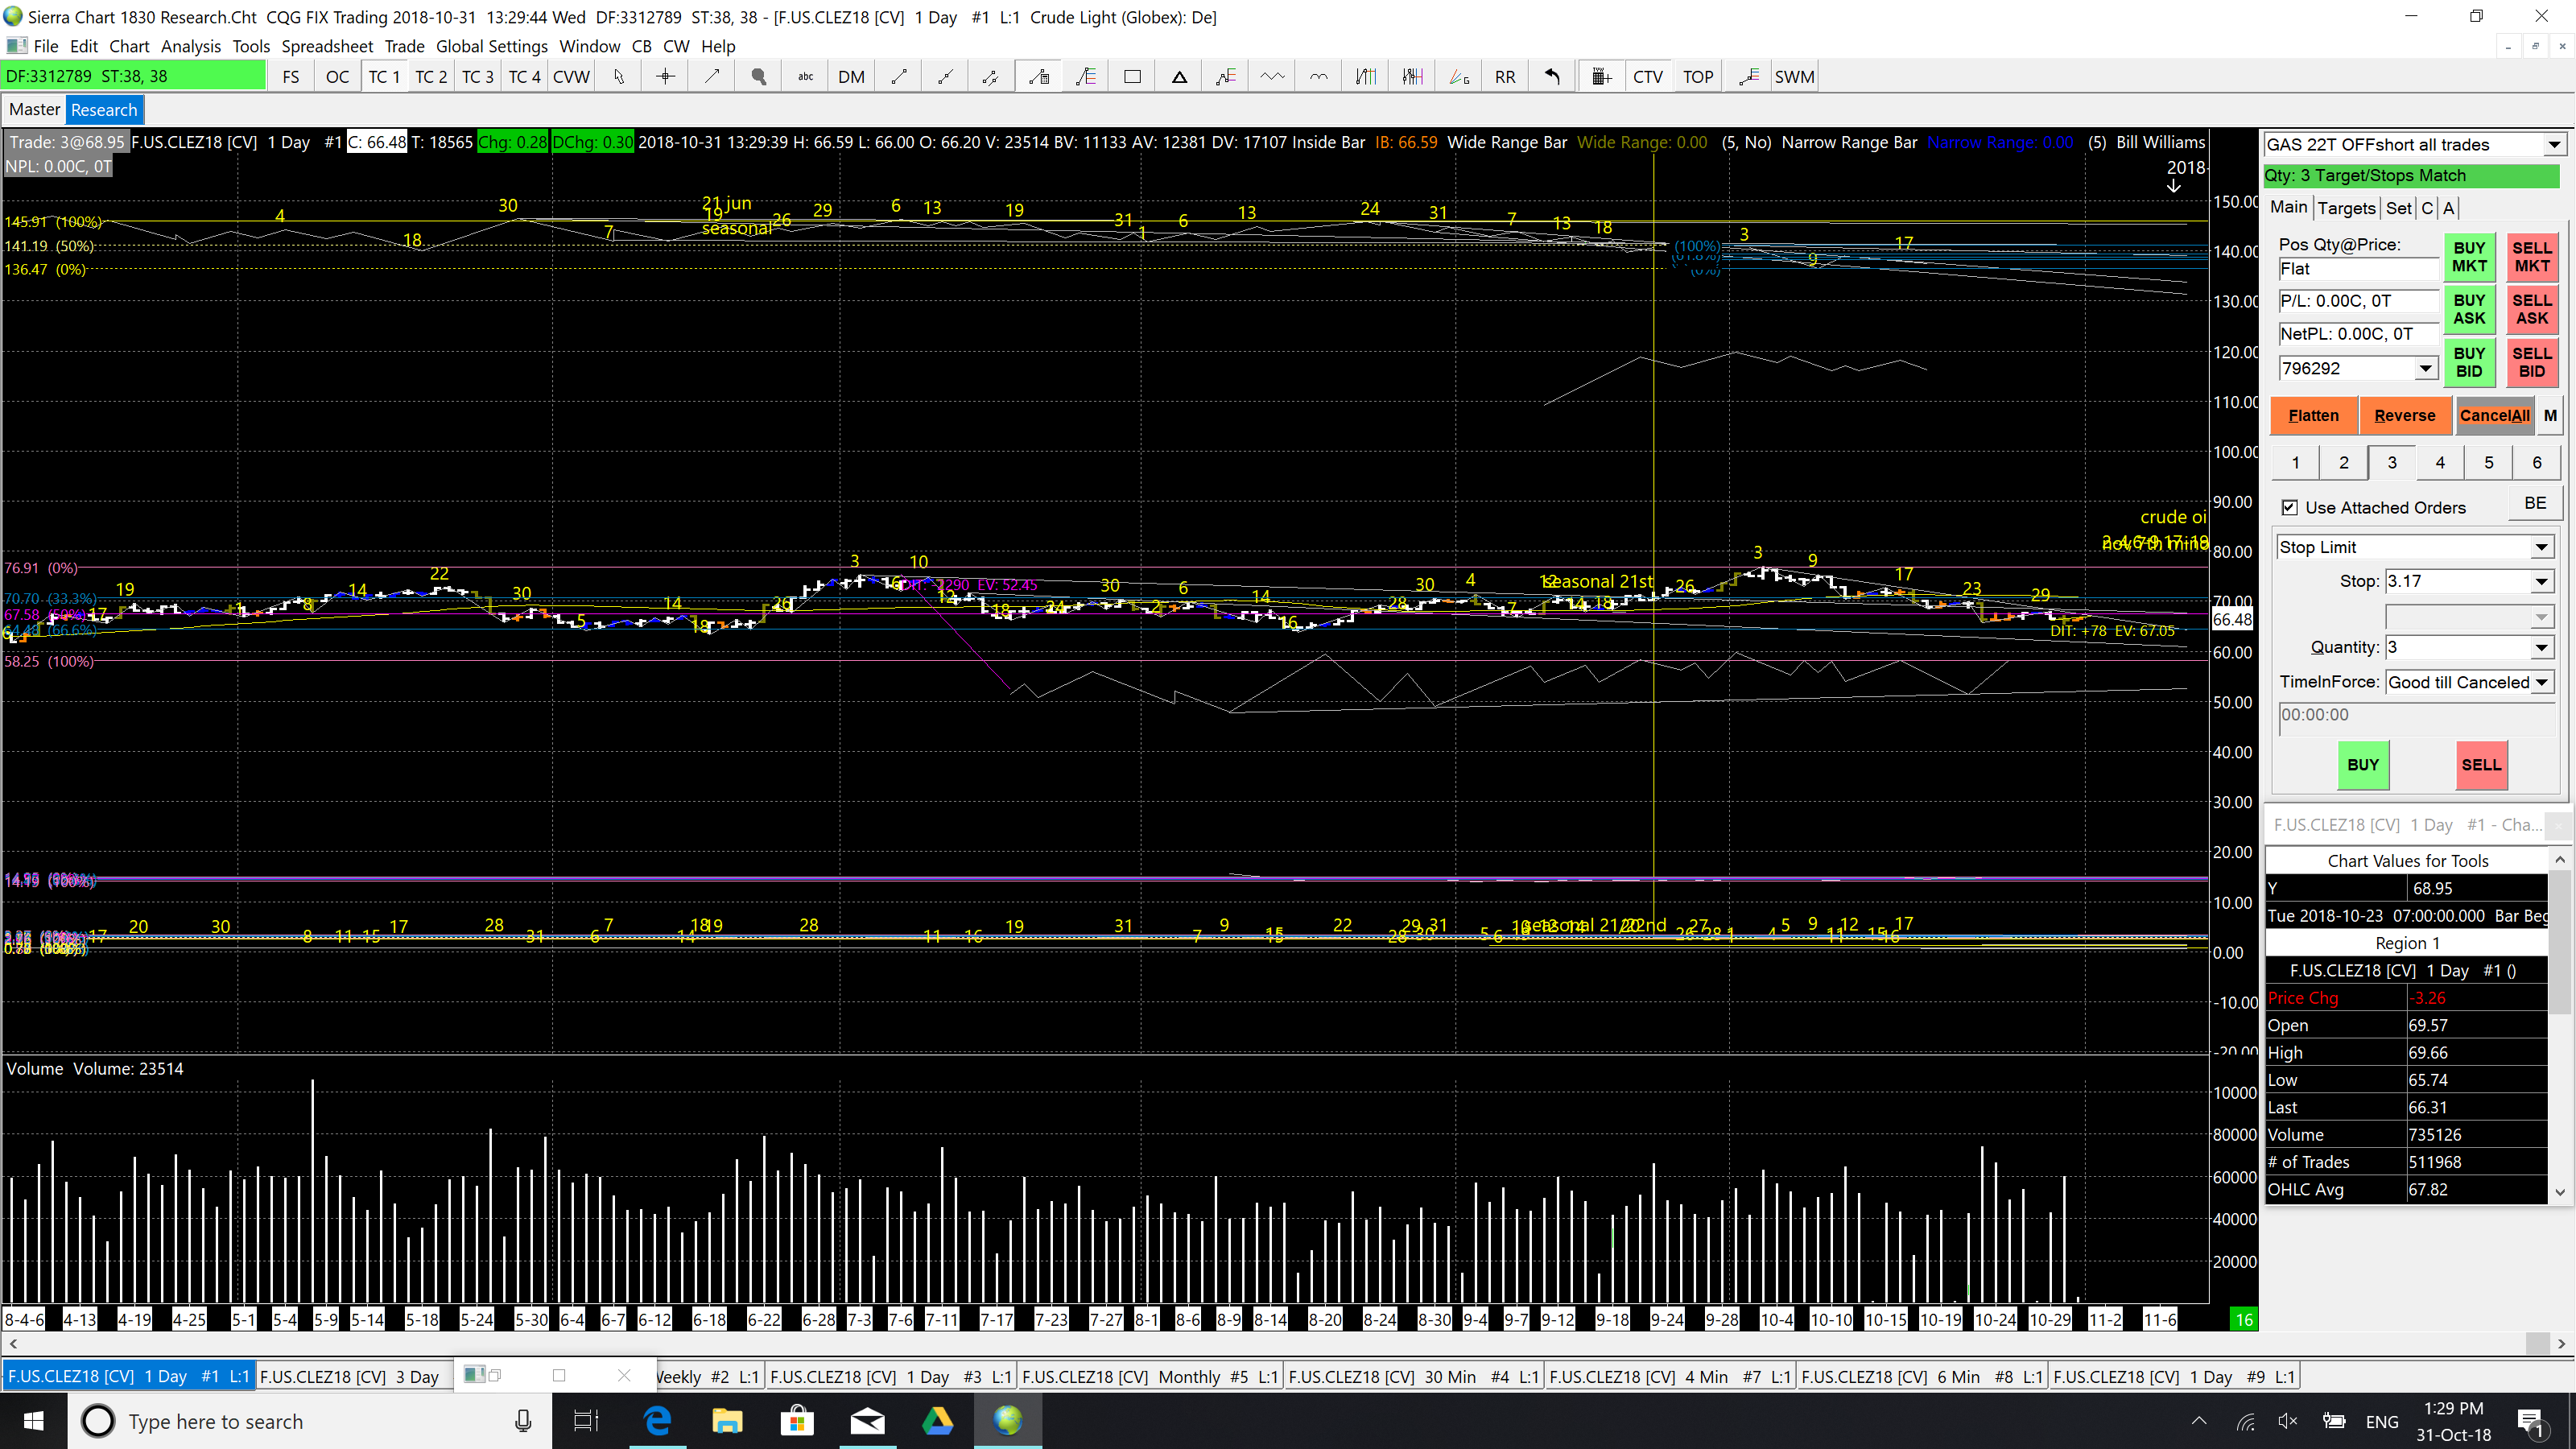Click the BUY MKT button
The image size is (2576, 1449).
(2469, 257)
